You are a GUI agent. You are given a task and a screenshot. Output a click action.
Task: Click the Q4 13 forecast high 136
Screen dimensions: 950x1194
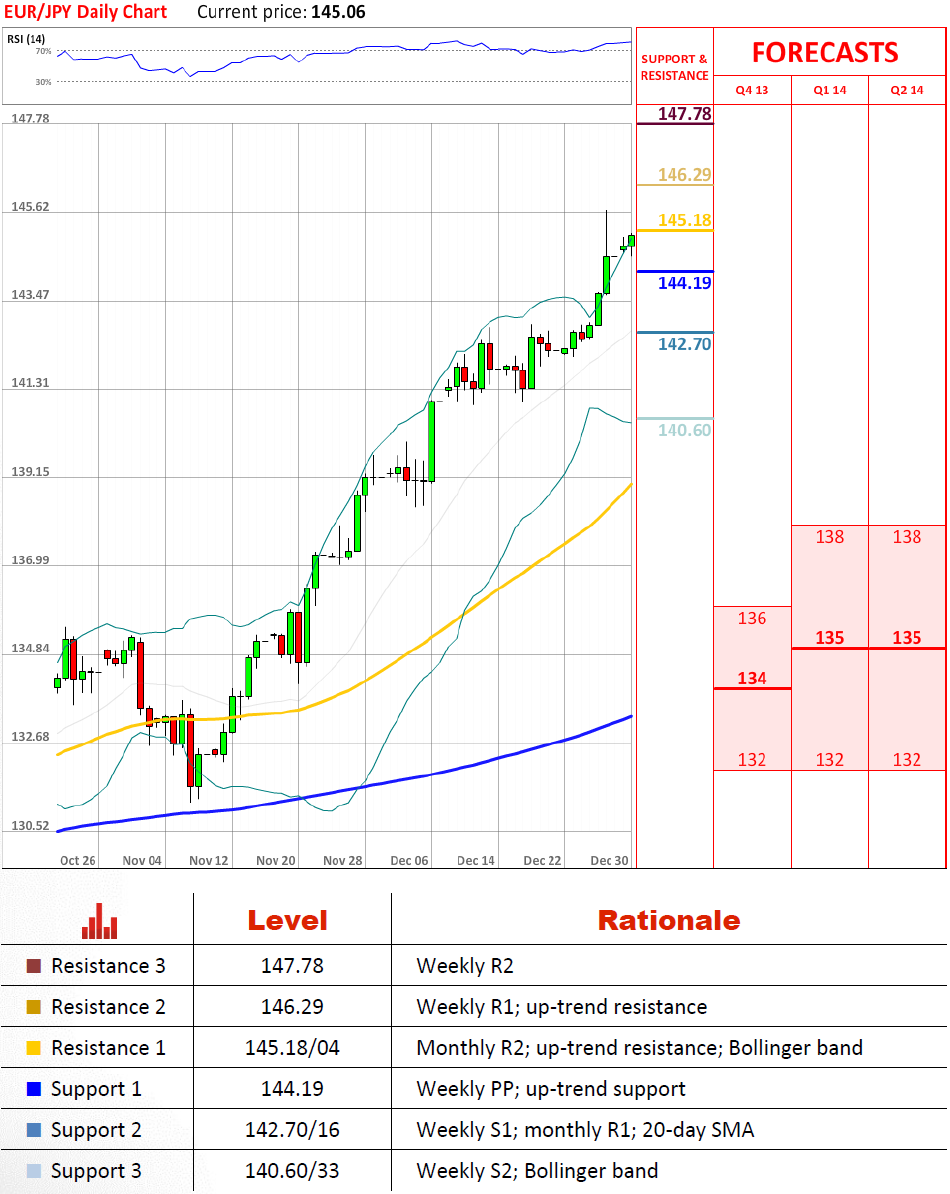(752, 618)
